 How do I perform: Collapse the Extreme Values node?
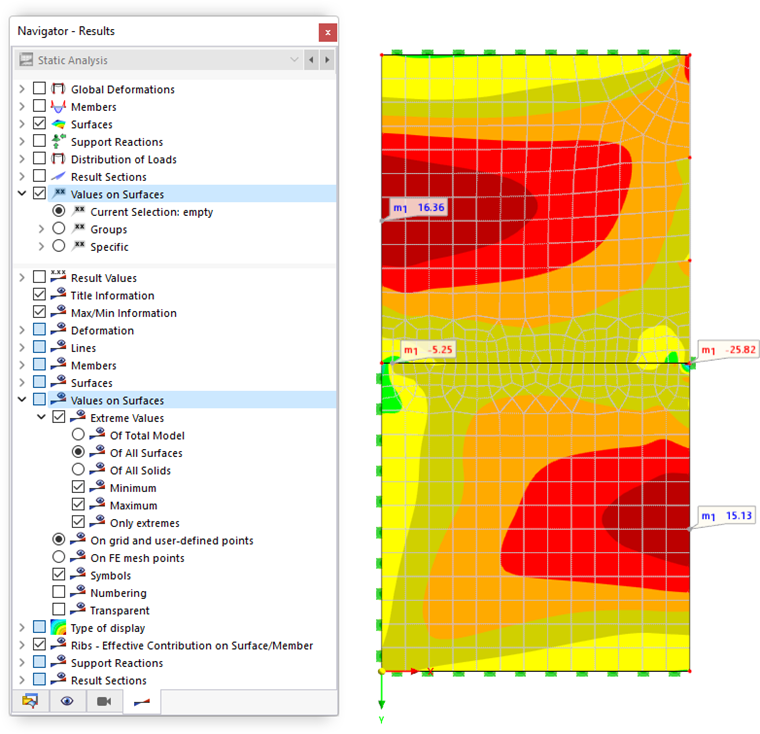[41, 417]
